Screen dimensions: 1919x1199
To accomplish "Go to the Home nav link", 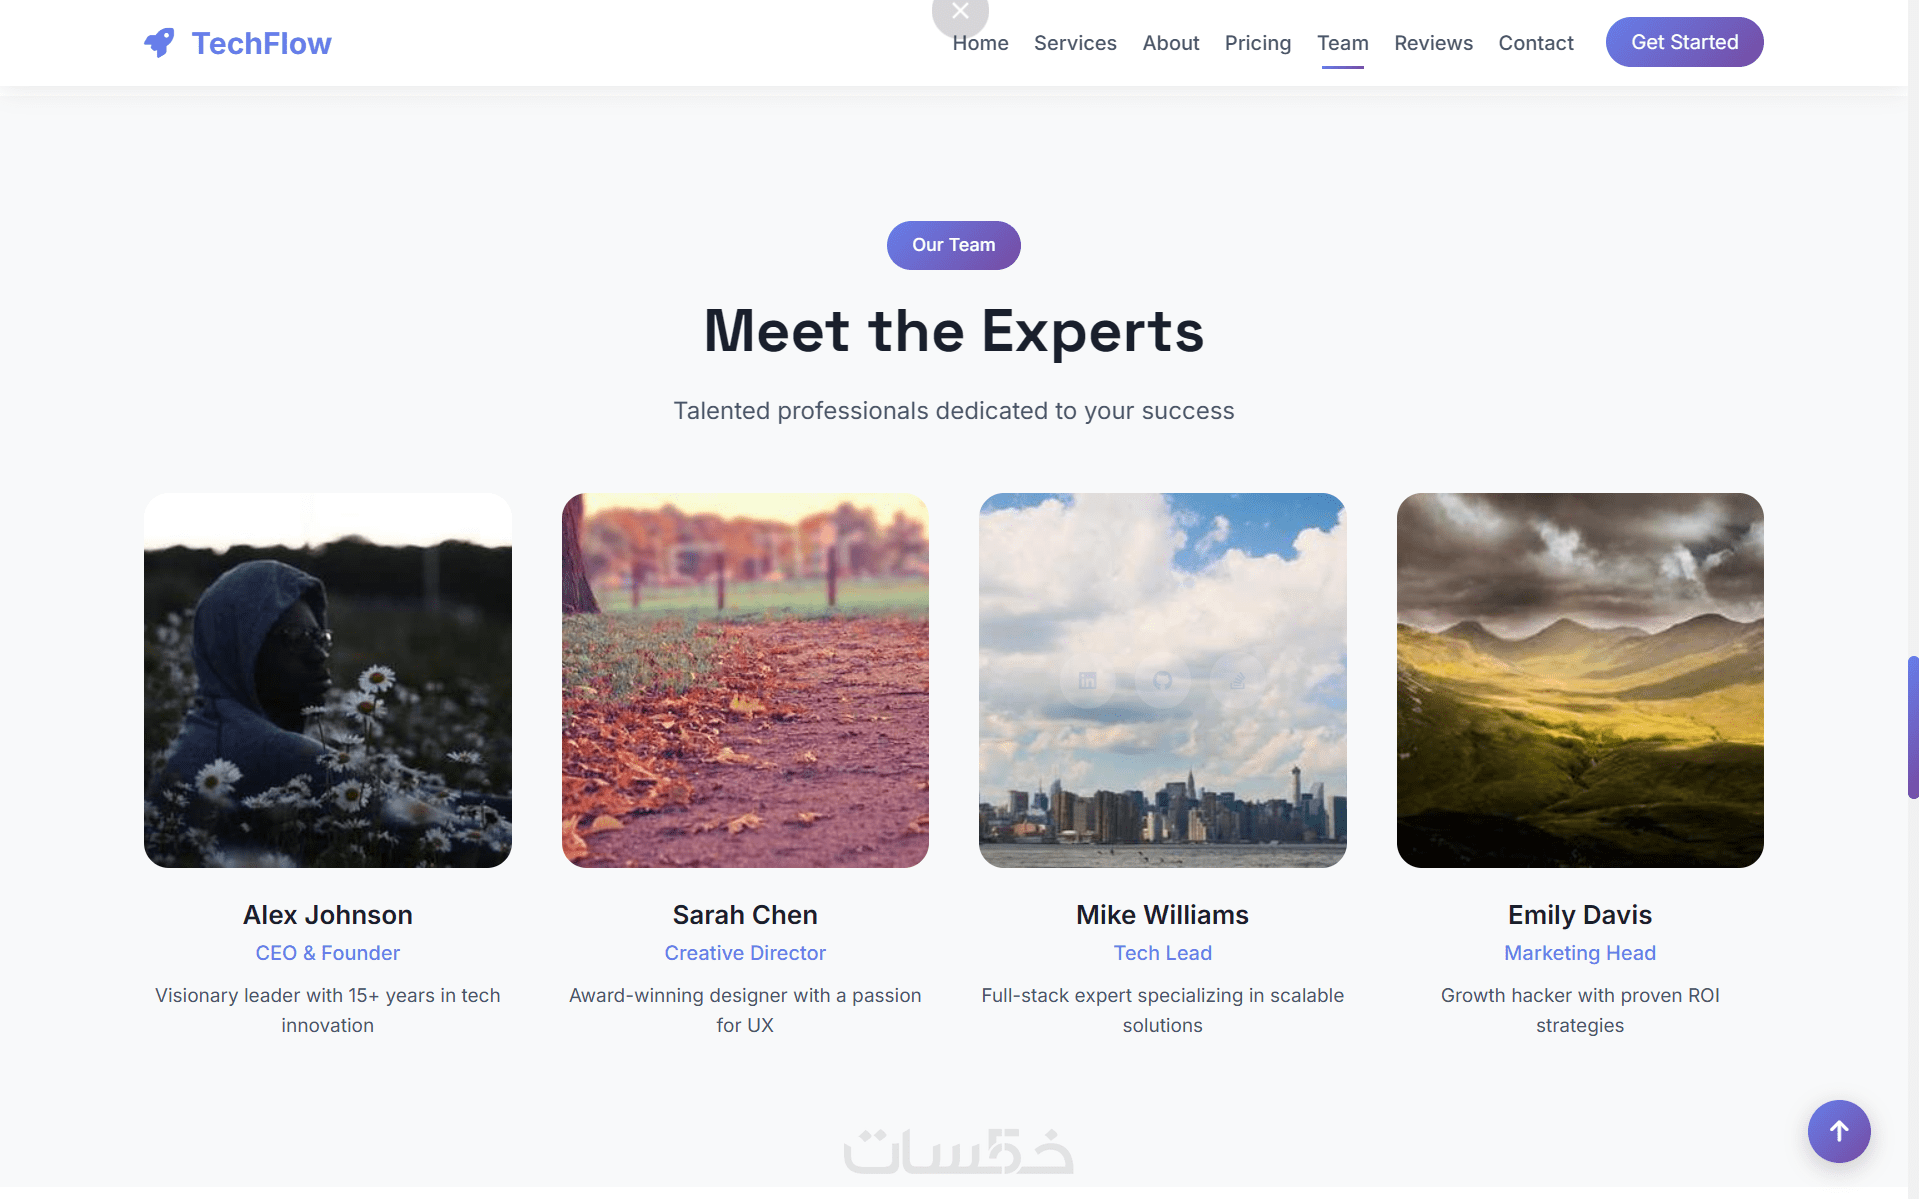I will [x=980, y=43].
